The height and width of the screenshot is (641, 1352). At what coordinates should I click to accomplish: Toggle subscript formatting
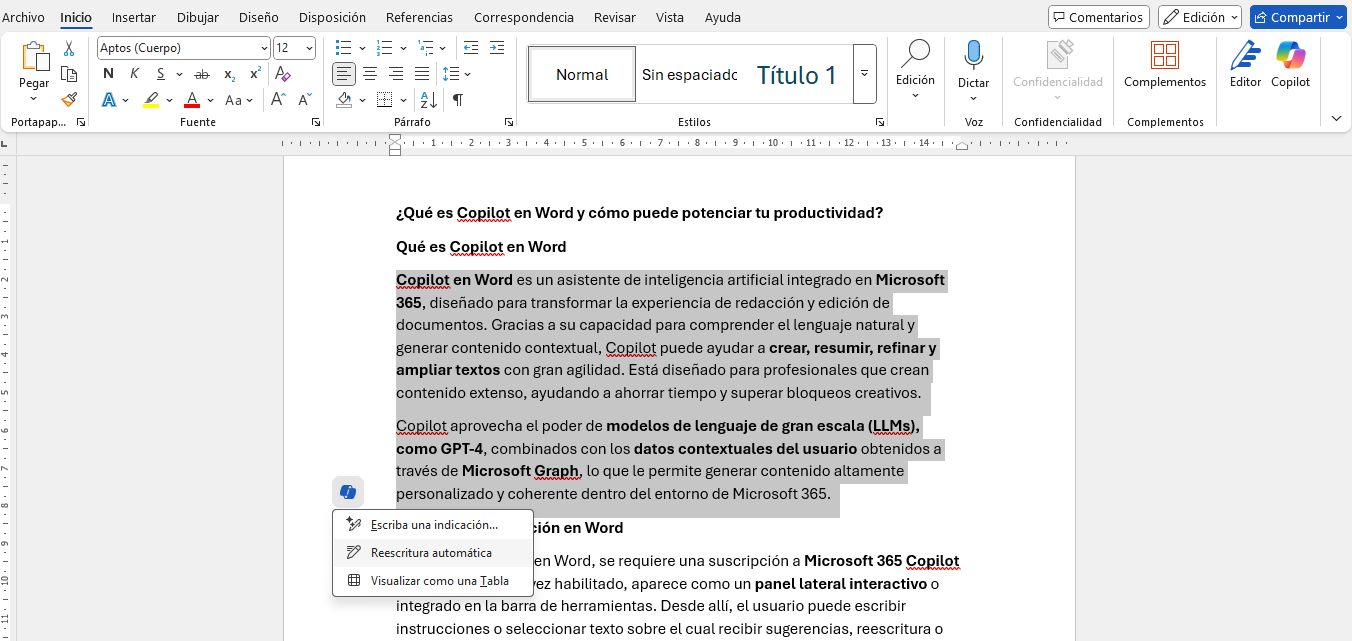[229, 74]
